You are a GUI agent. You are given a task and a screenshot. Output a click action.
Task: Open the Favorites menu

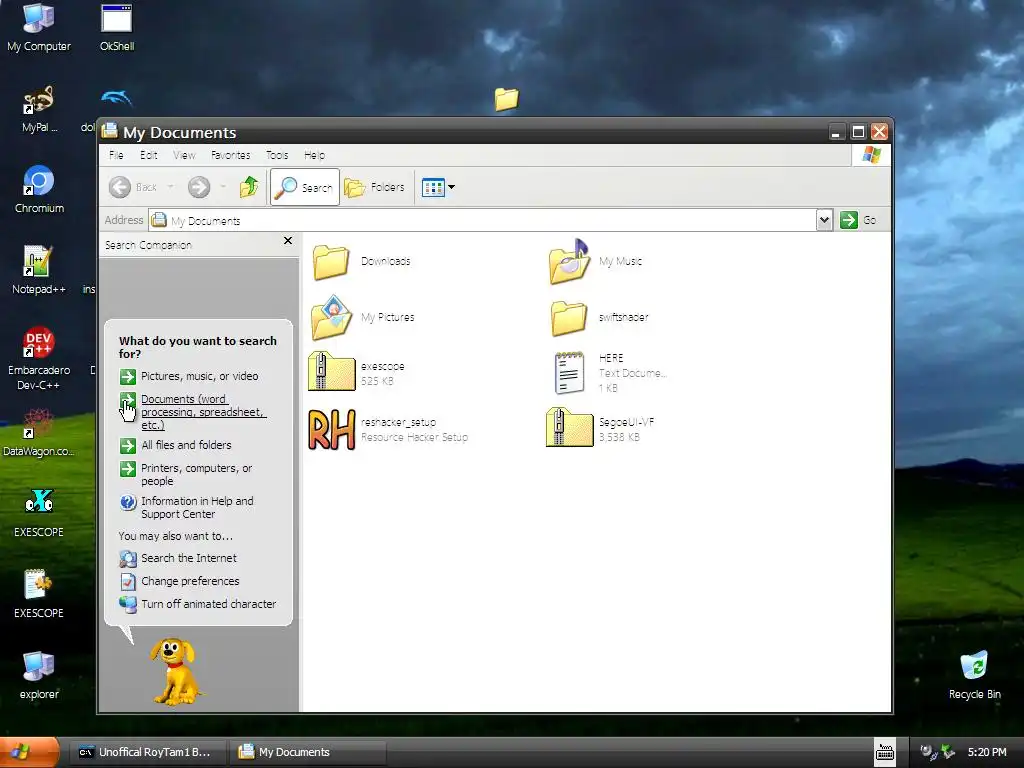coord(231,155)
